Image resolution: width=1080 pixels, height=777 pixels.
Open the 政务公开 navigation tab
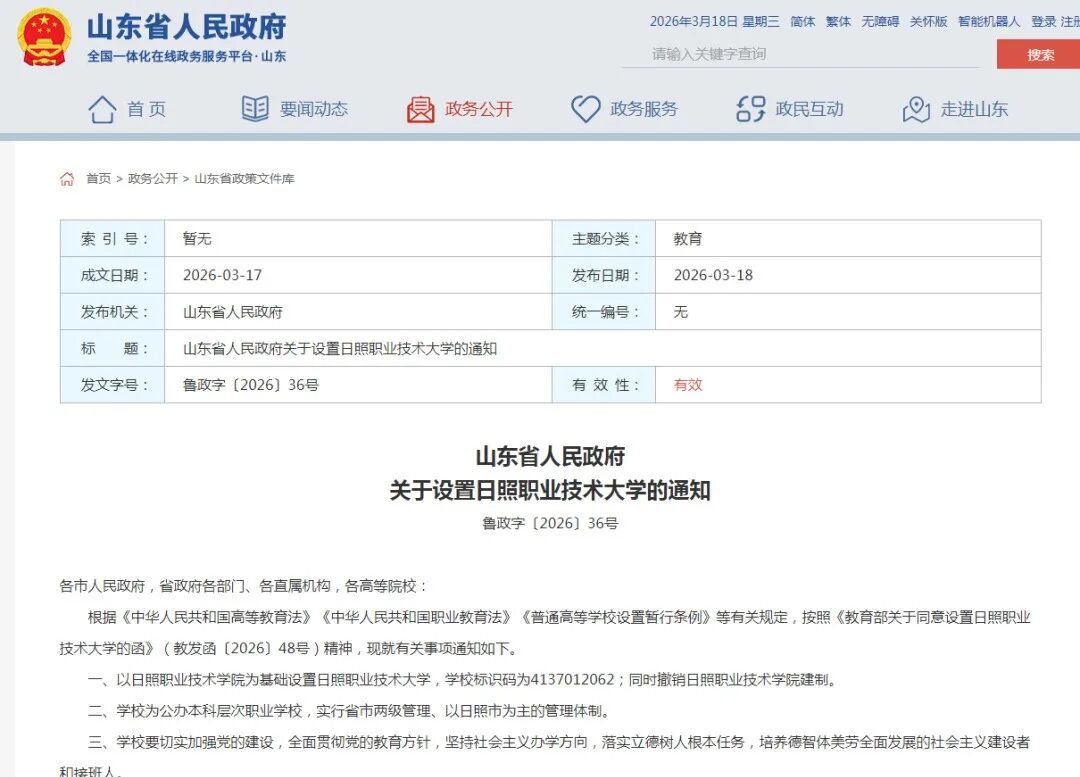[478, 109]
